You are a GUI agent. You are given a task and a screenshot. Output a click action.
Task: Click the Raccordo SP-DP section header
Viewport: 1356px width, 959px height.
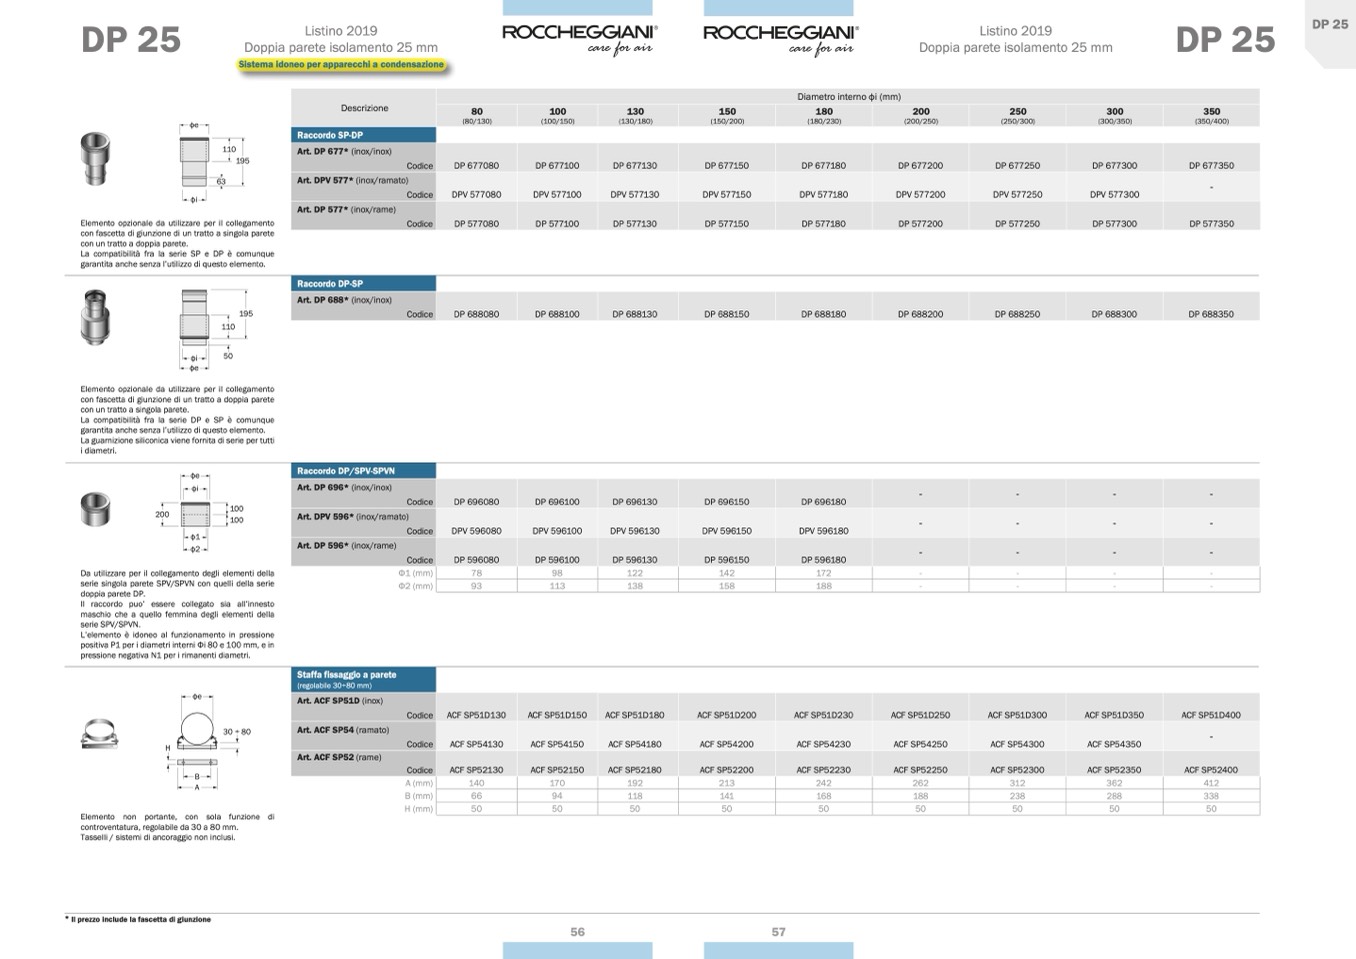pos(363,135)
